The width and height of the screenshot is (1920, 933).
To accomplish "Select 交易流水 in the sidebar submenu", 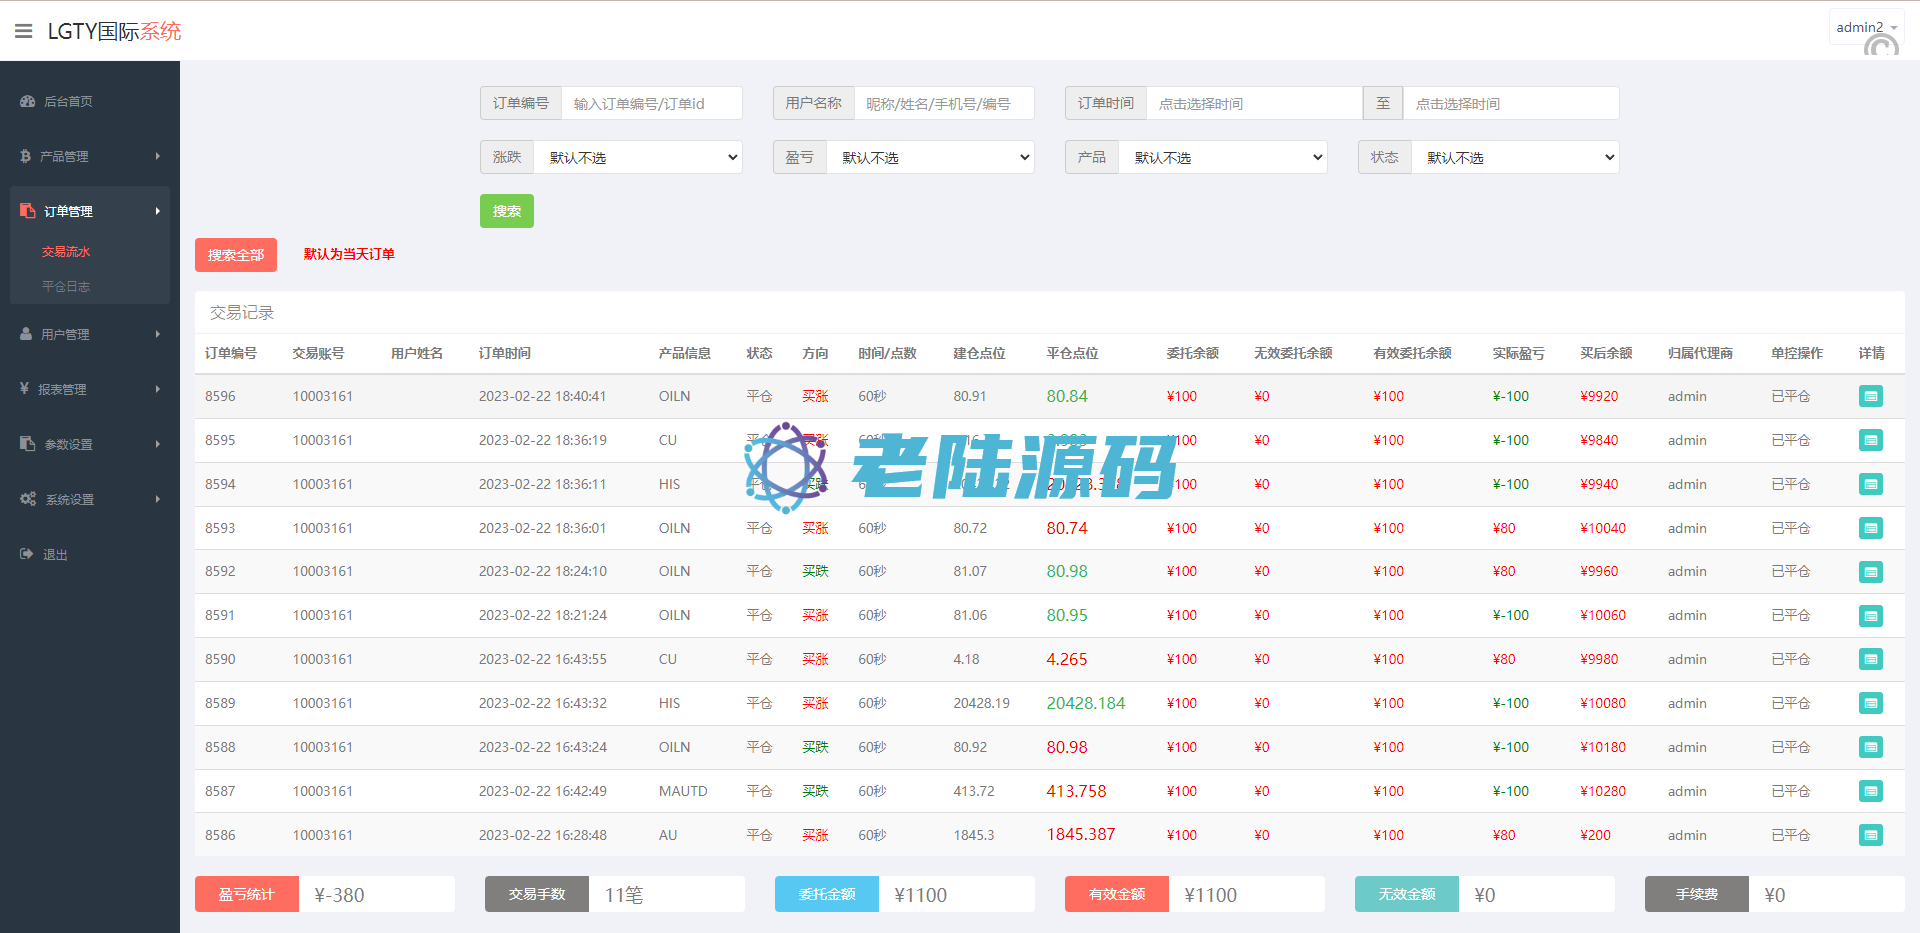I will coord(66,252).
